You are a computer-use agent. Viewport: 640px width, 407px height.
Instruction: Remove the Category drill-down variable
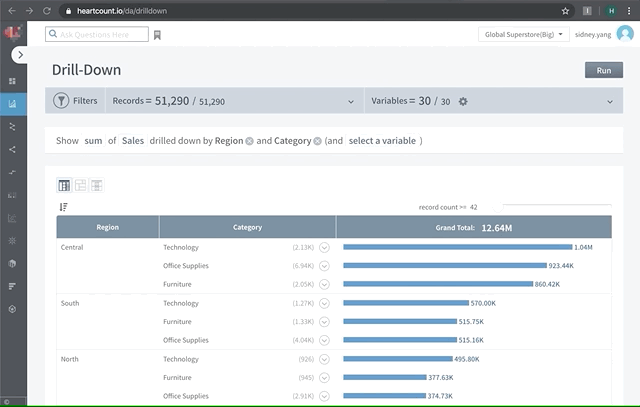click(x=317, y=141)
